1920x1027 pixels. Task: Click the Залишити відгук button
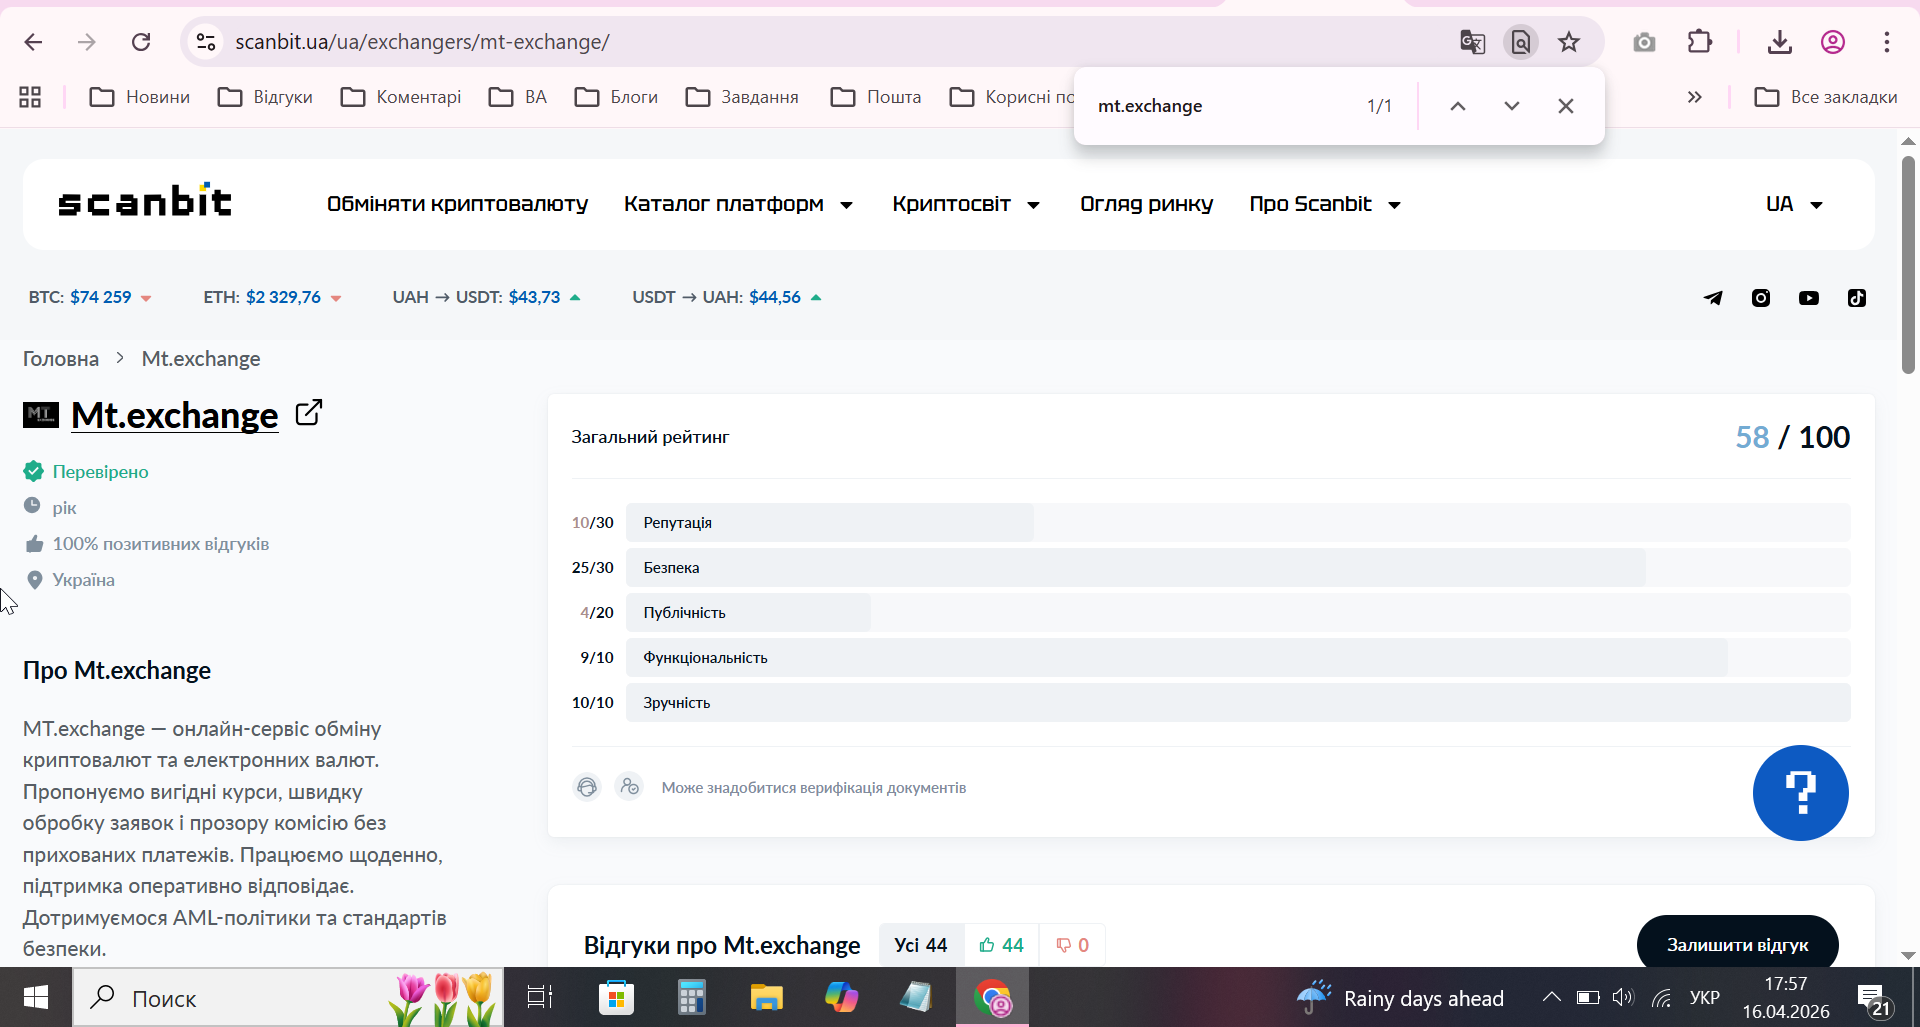point(1737,944)
